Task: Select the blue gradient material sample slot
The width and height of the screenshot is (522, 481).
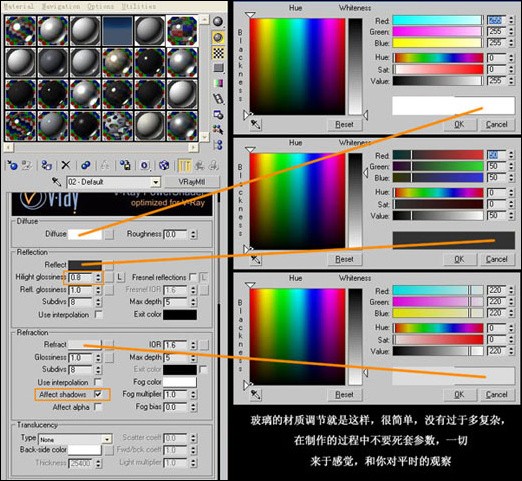Action: 117,31
